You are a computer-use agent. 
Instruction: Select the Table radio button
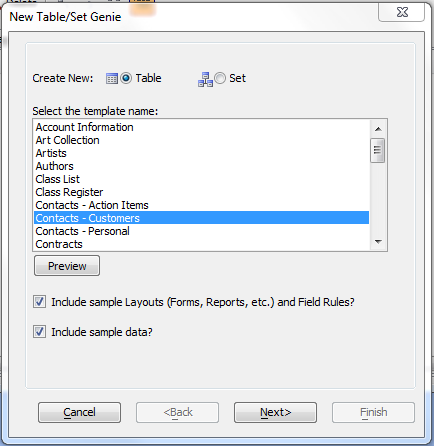click(x=126, y=78)
